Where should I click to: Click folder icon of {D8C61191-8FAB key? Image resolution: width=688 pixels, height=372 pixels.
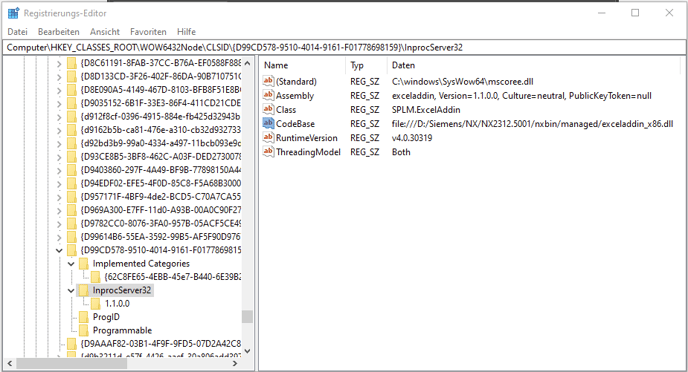tap(72, 64)
